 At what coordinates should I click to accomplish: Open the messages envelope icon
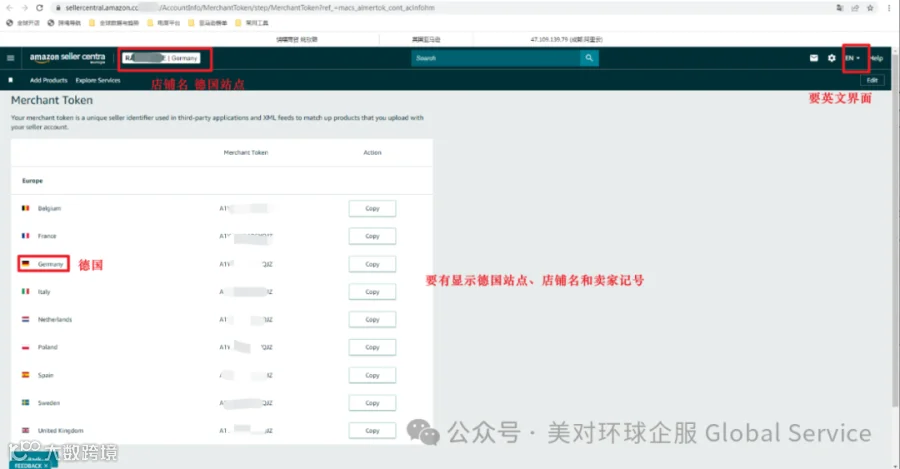click(x=814, y=58)
